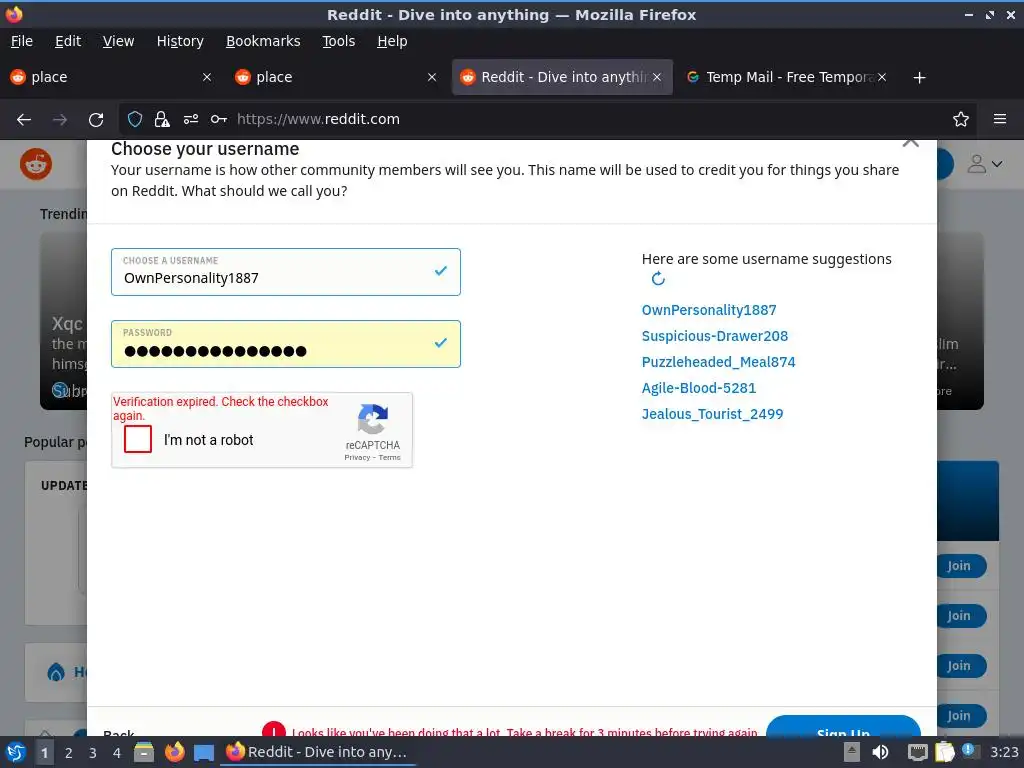Click the blue desktop icon in taskbar

(204, 753)
